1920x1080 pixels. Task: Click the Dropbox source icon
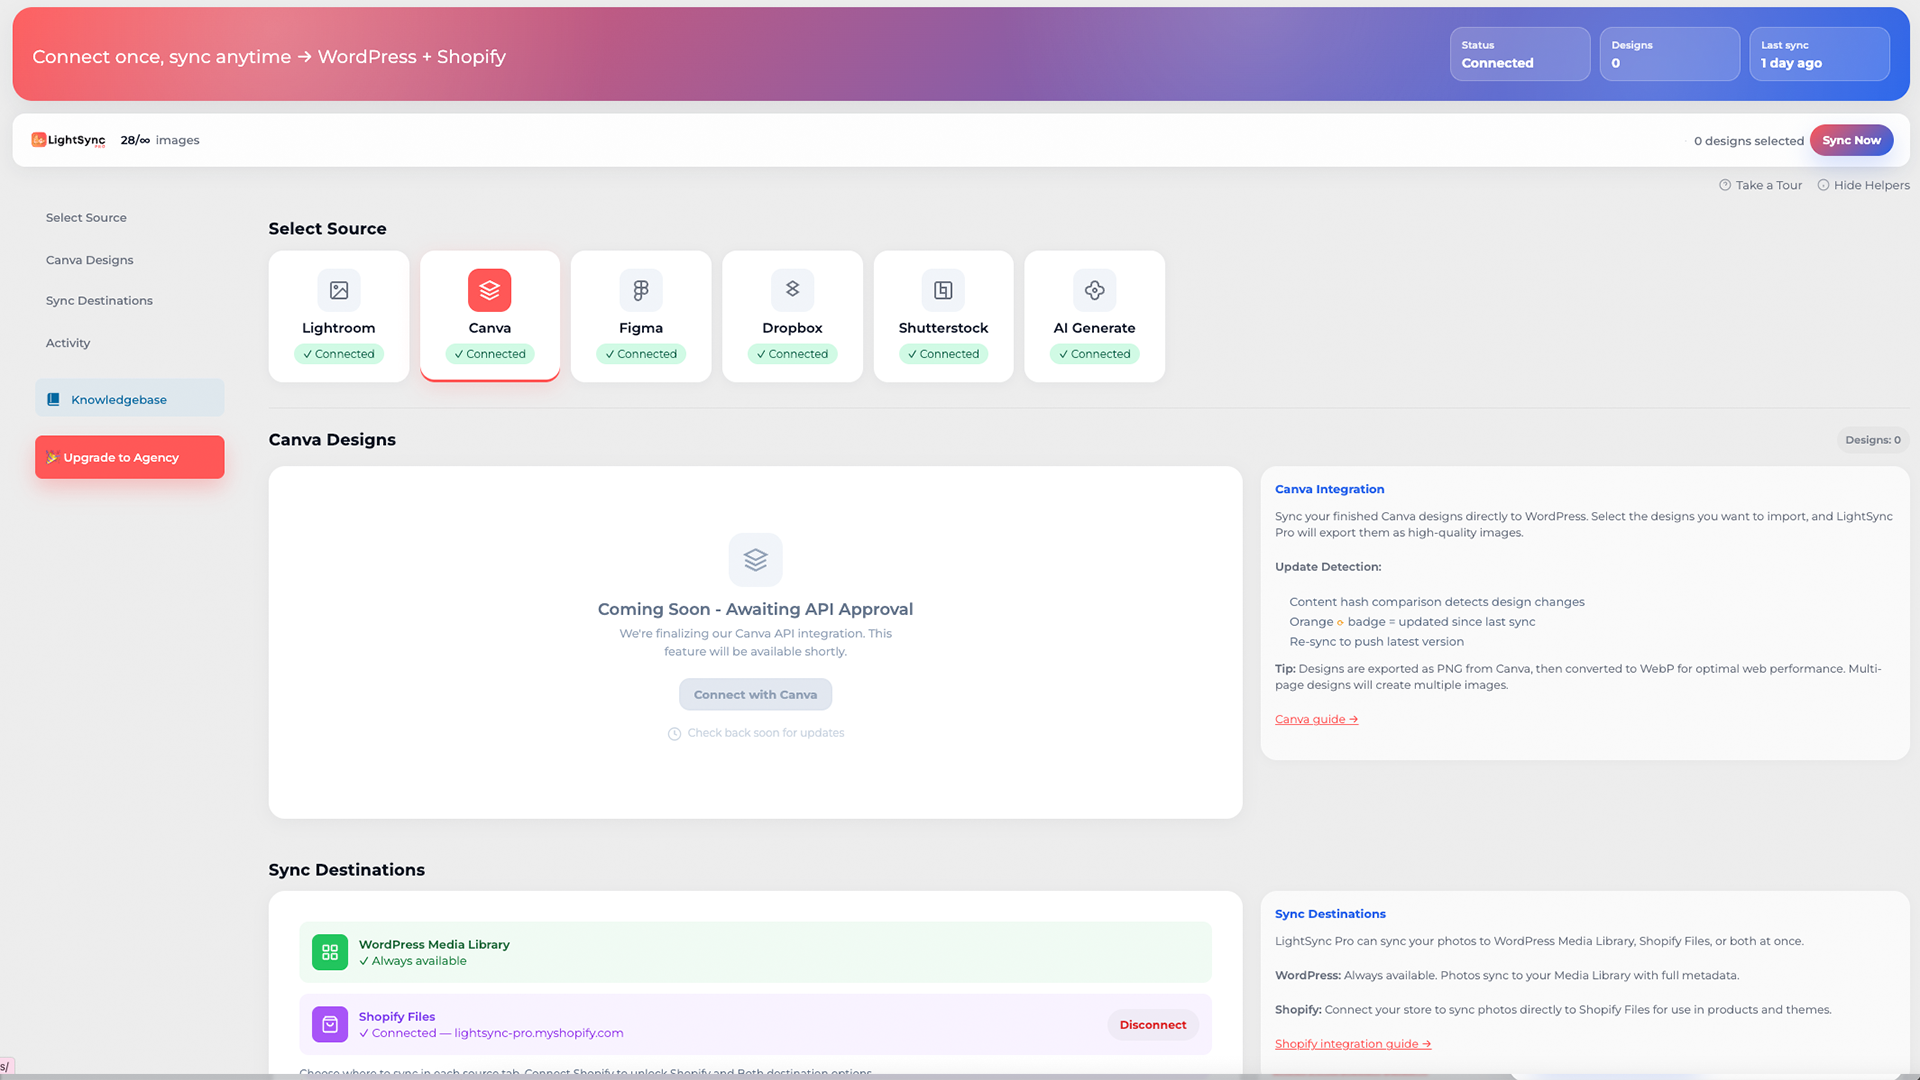click(792, 290)
